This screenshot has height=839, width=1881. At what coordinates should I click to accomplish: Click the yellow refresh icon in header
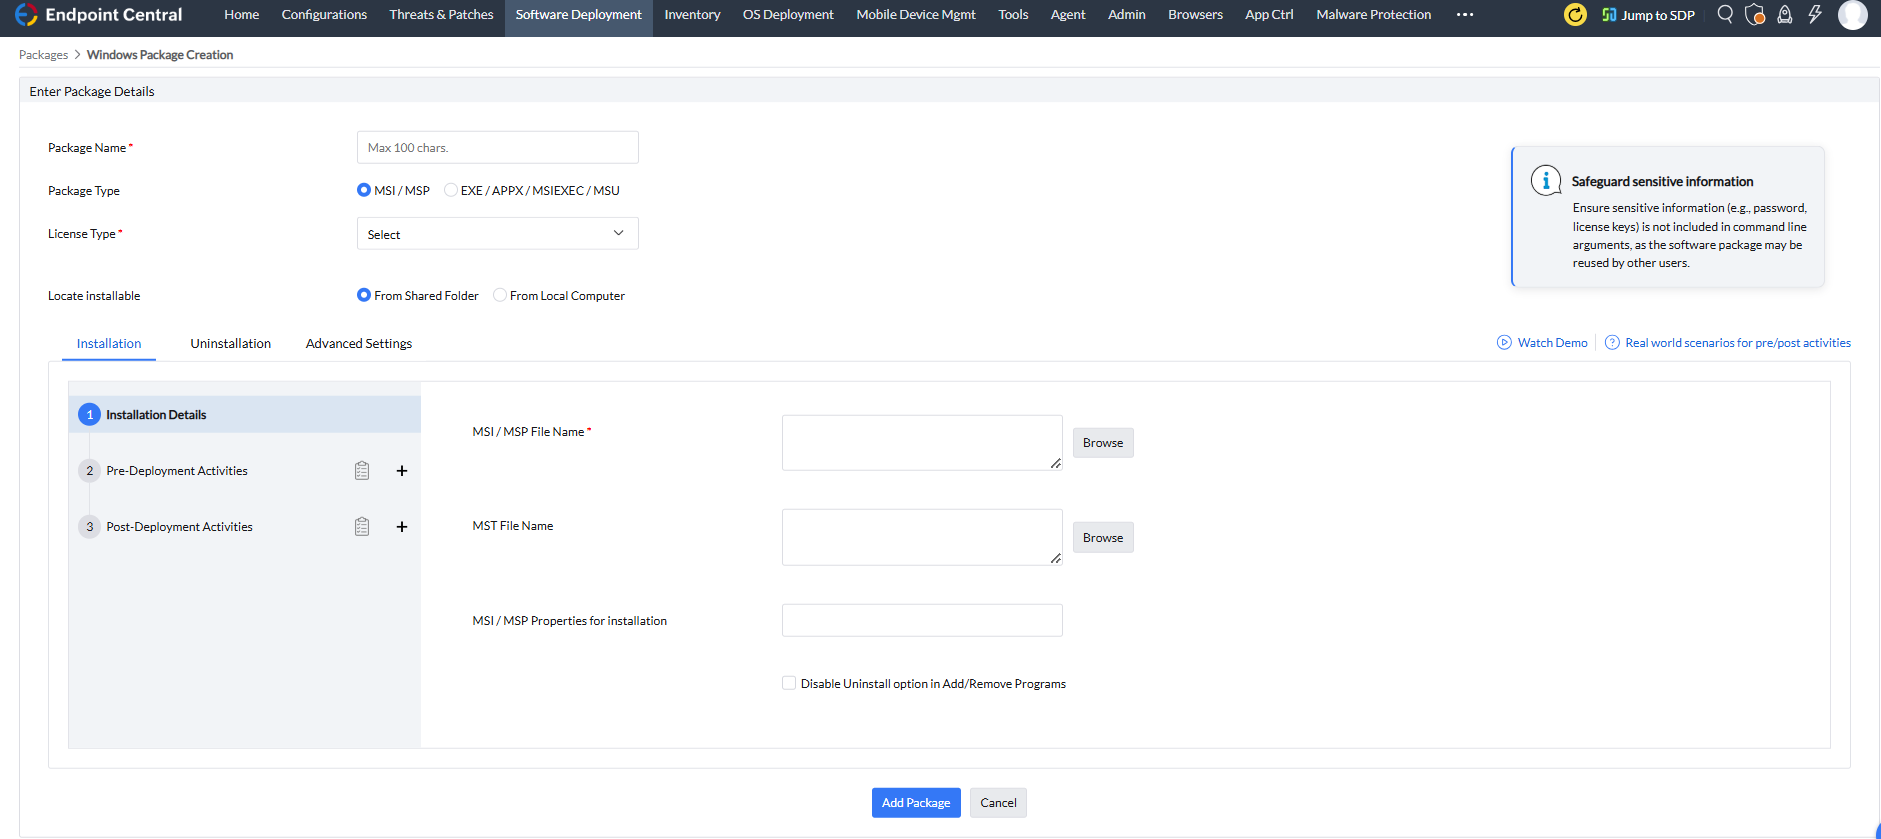point(1575,15)
